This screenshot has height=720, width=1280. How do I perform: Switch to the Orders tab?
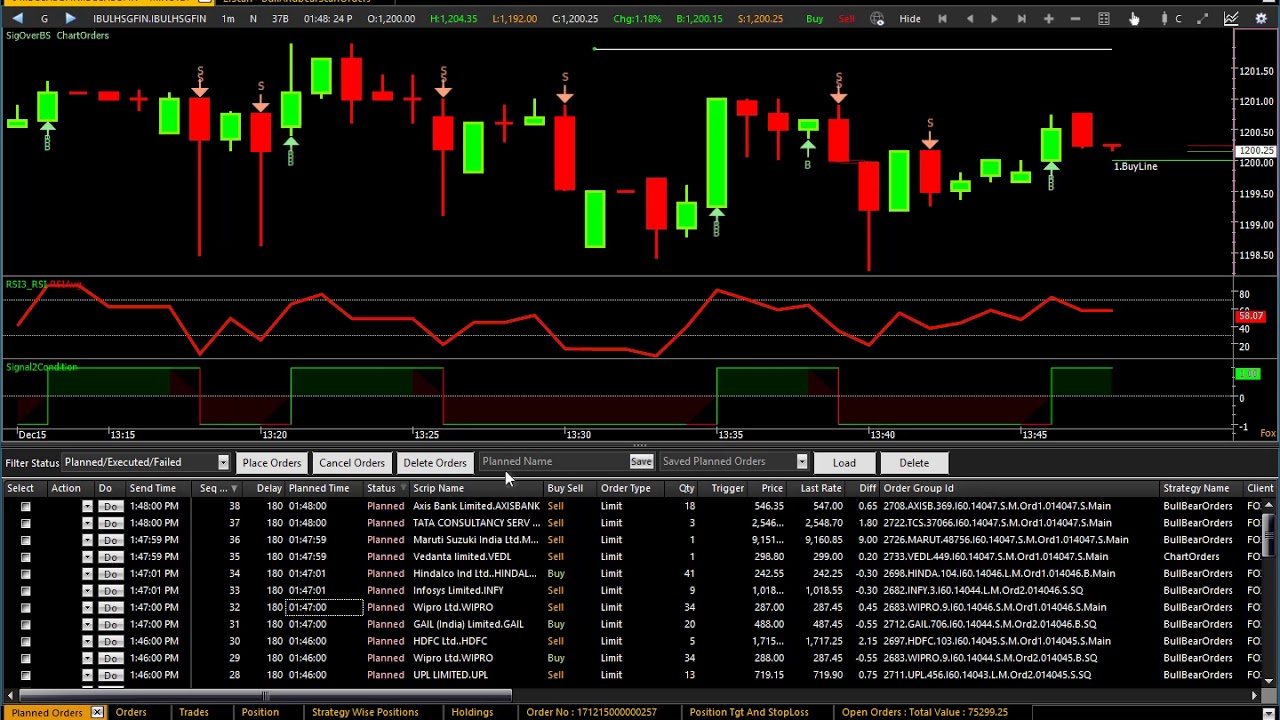tap(131, 712)
